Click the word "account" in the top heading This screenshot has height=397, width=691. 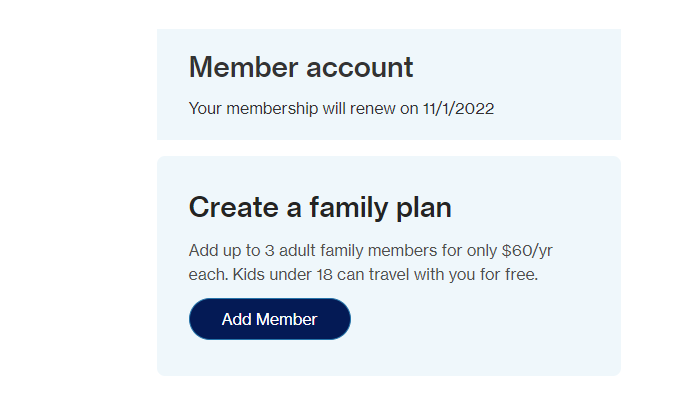click(360, 68)
